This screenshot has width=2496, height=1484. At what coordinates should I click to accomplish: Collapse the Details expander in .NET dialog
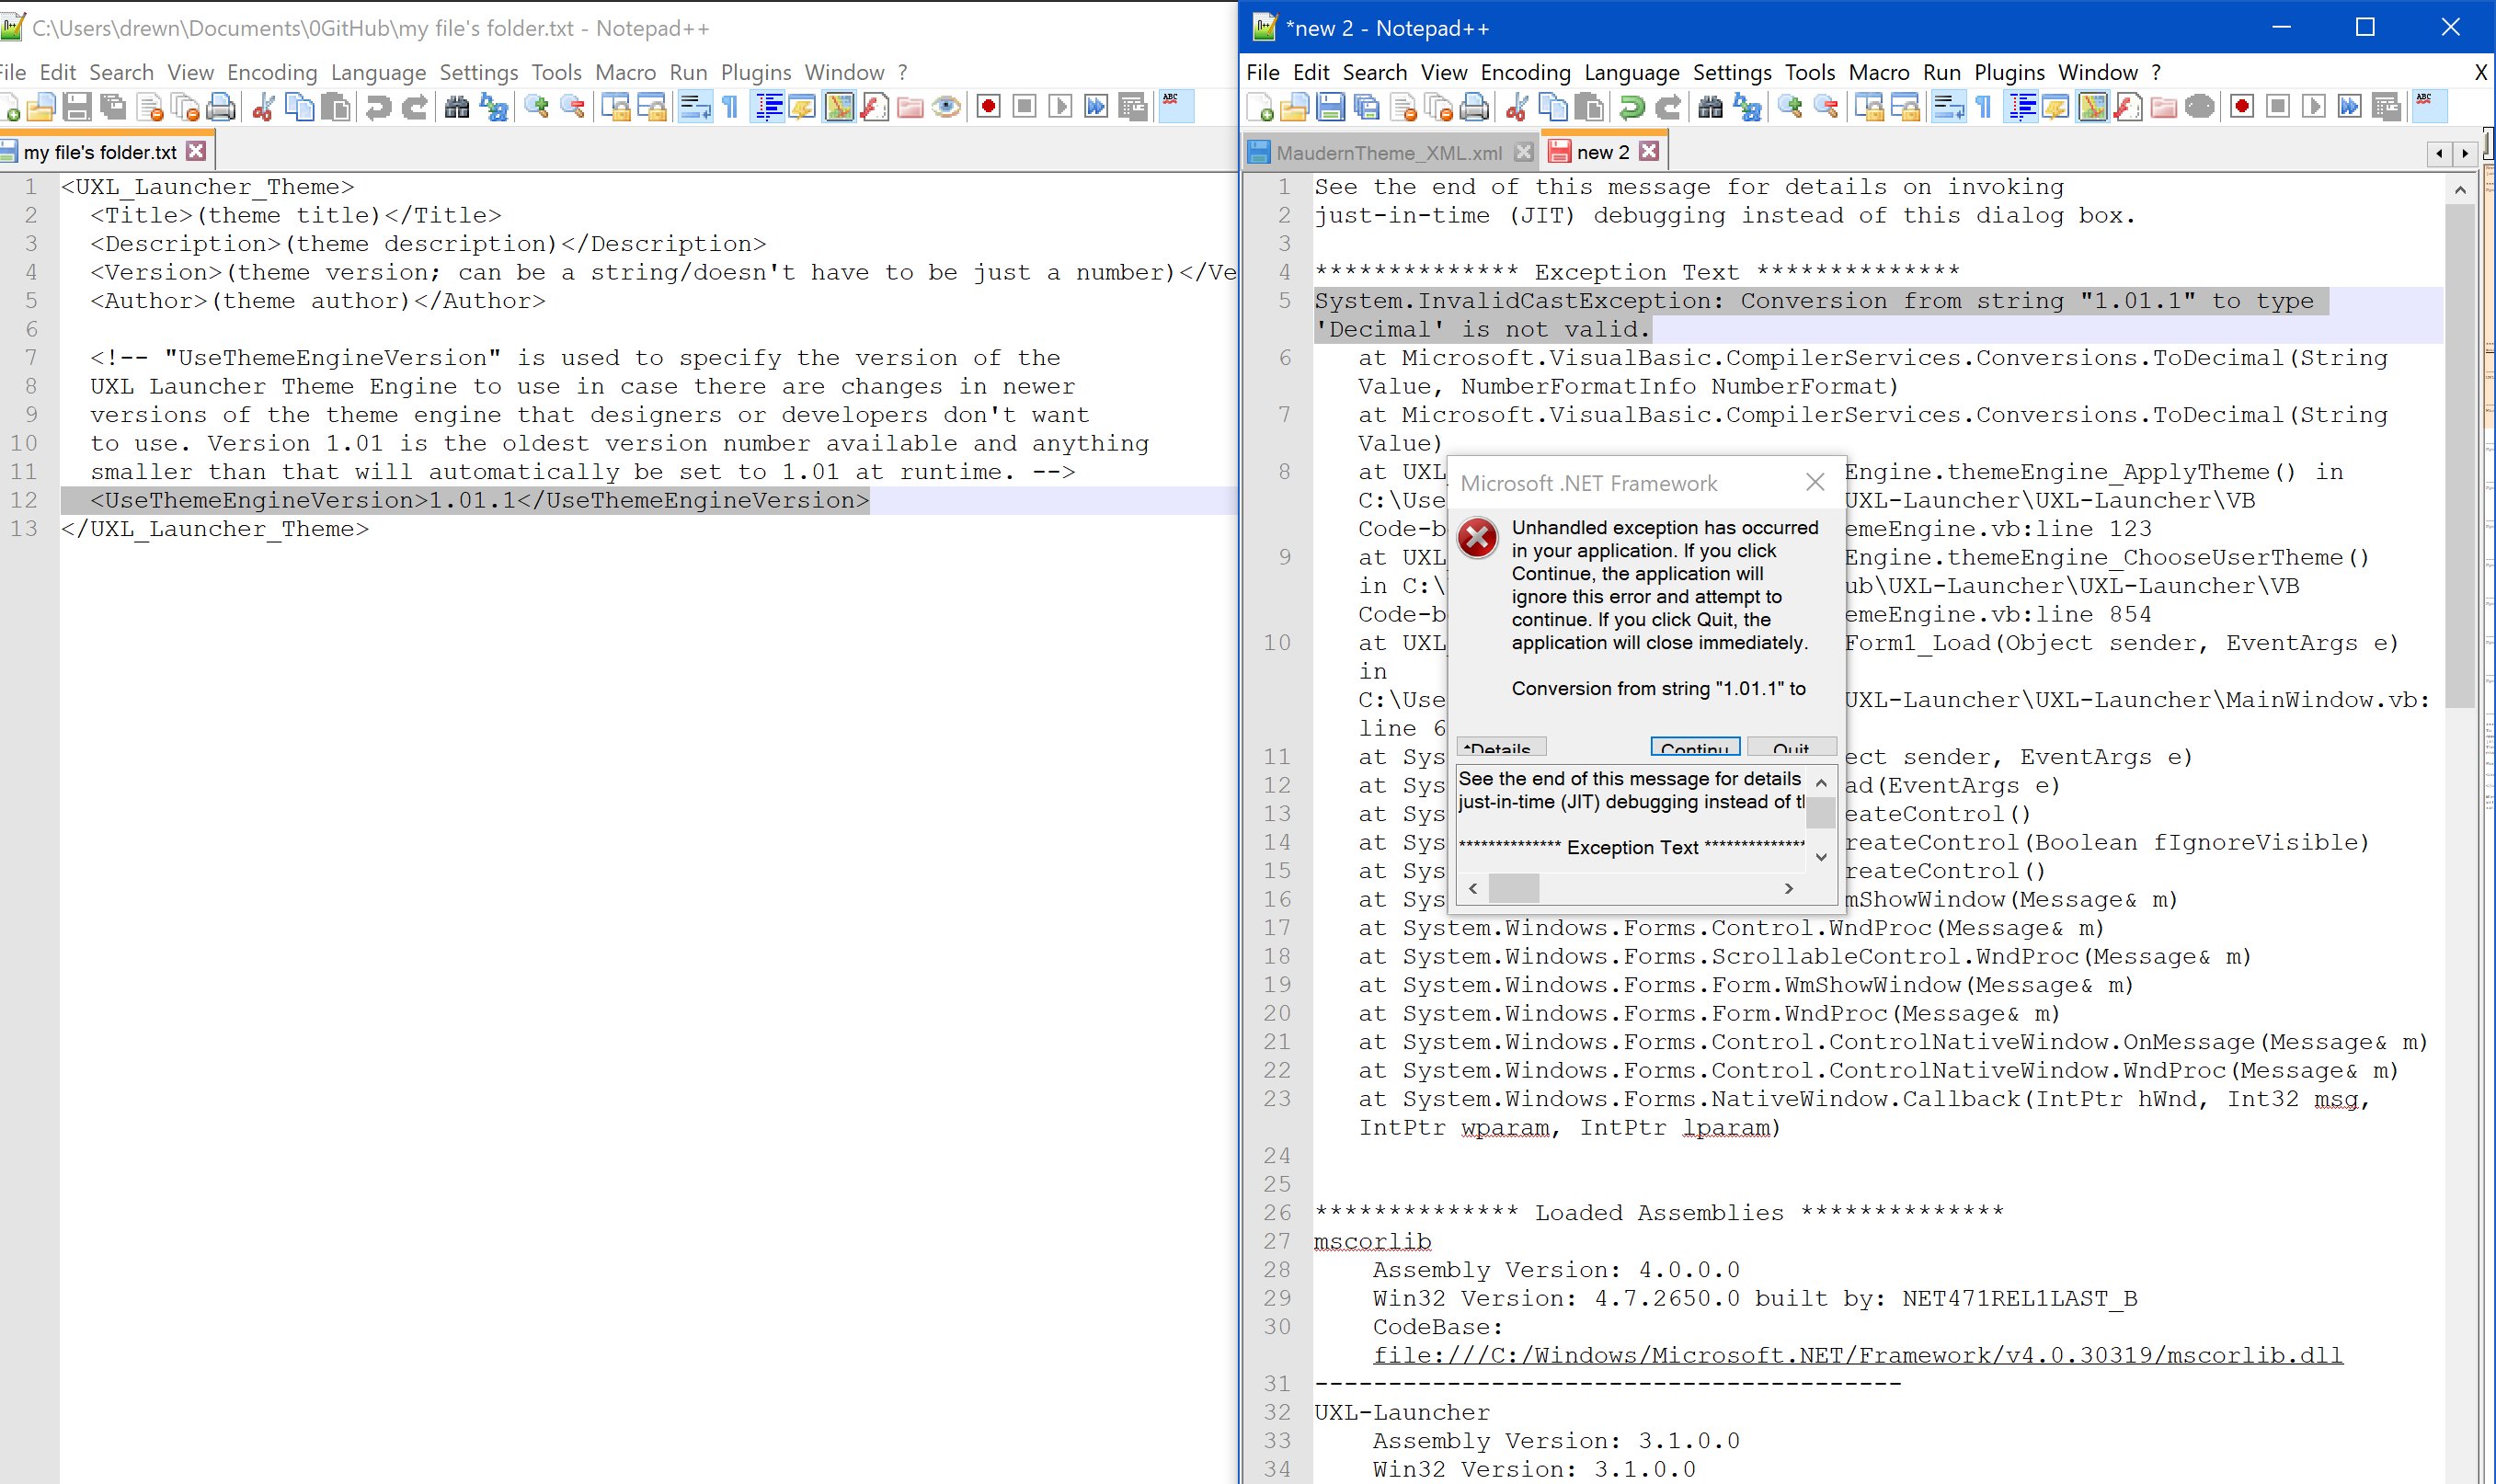(1502, 747)
